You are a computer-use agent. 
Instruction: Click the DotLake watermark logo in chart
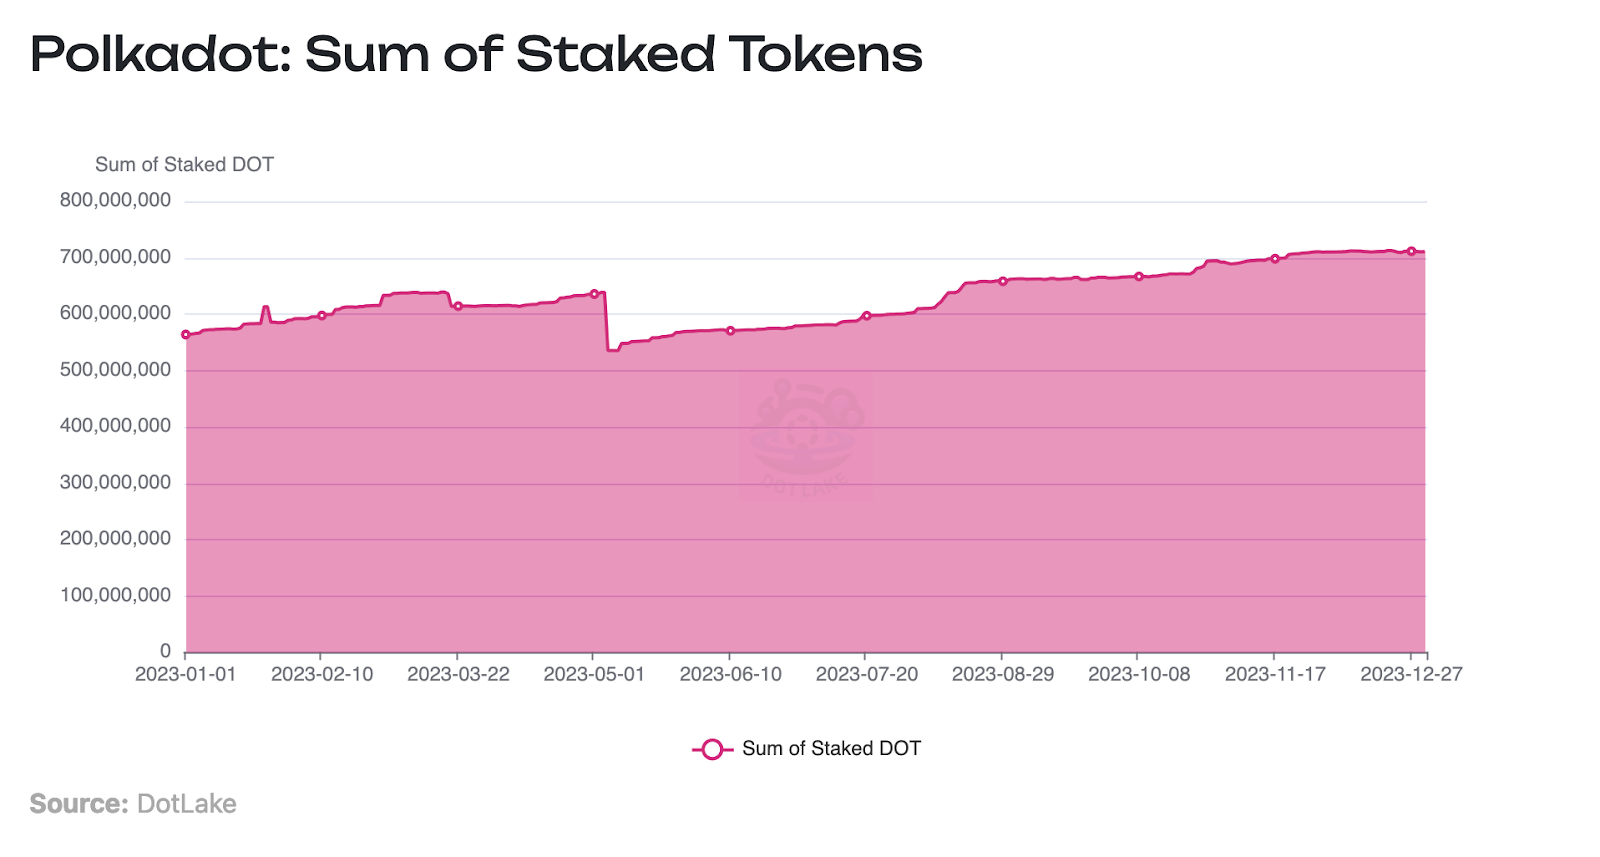pos(805,435)
